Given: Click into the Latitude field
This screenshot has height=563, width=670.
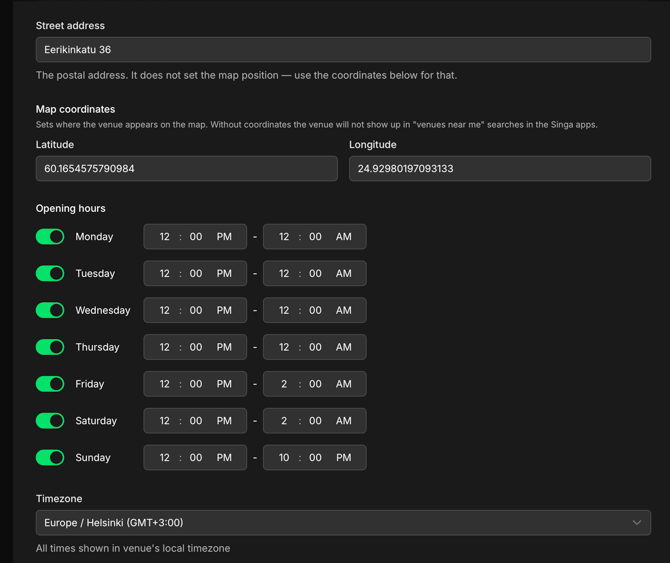Looking at the screenshot, I should pyautogui.click(x=187, y=169).
